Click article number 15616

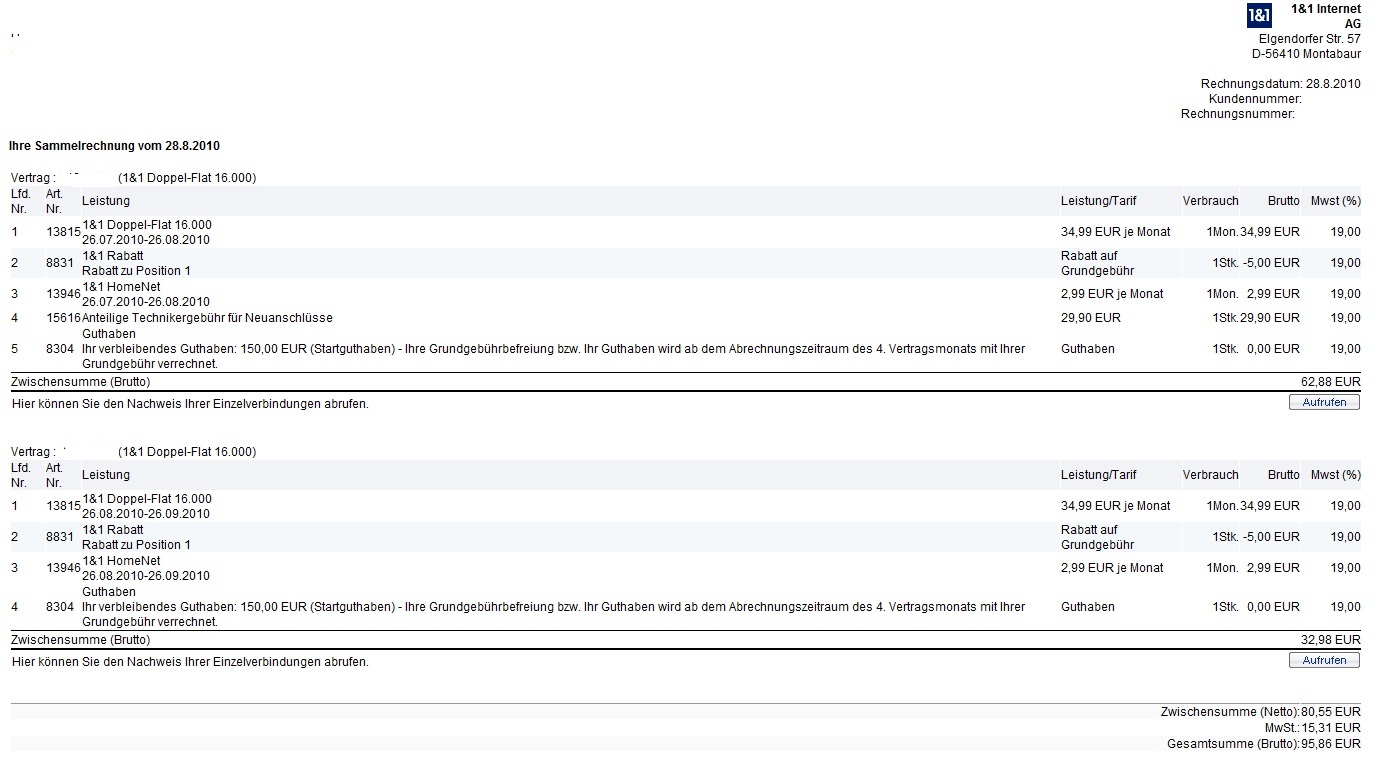tap(63, 318)
